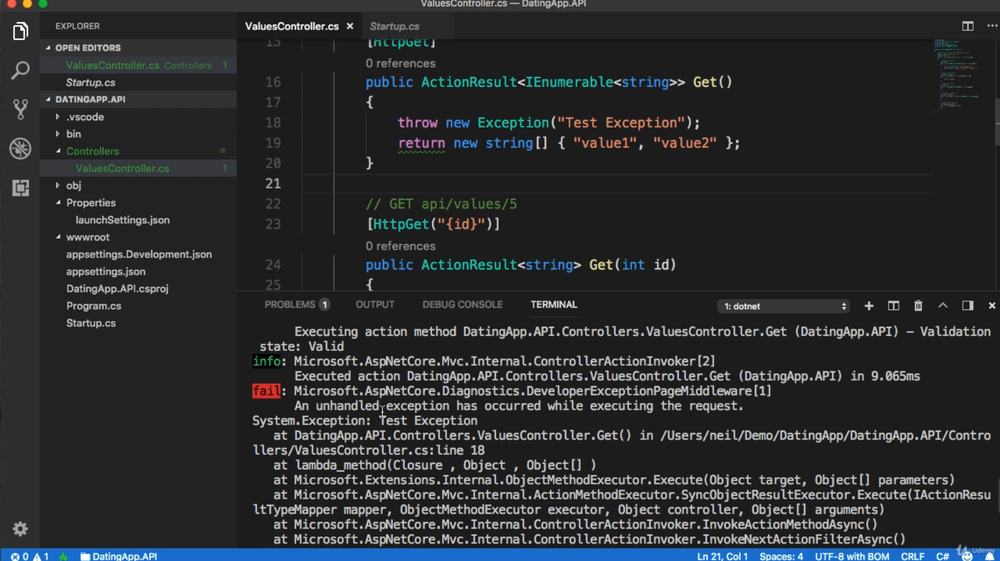Click Ln 21, Col 1 in status bar
1000x561 pixels.
[723, 556]
